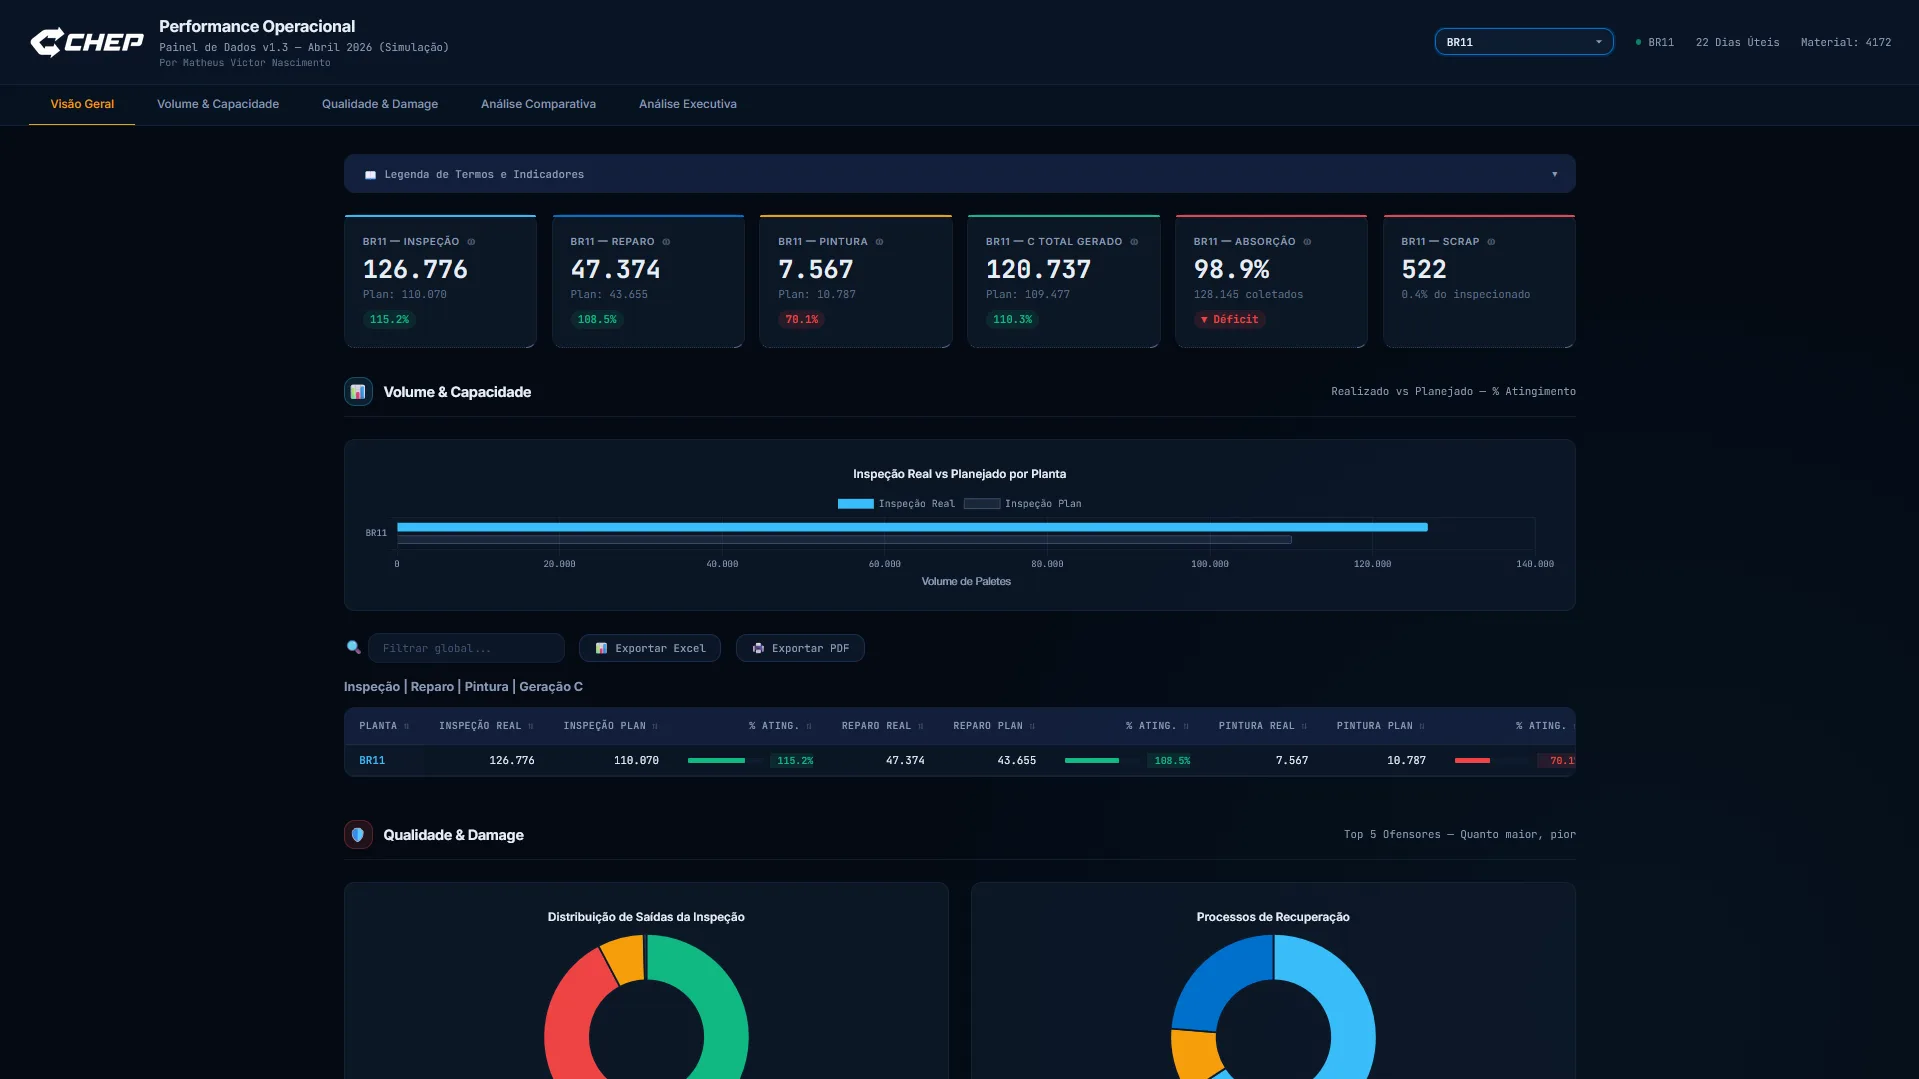Expand Legenda de Termos e Indicadores

[x=959, y=174]
